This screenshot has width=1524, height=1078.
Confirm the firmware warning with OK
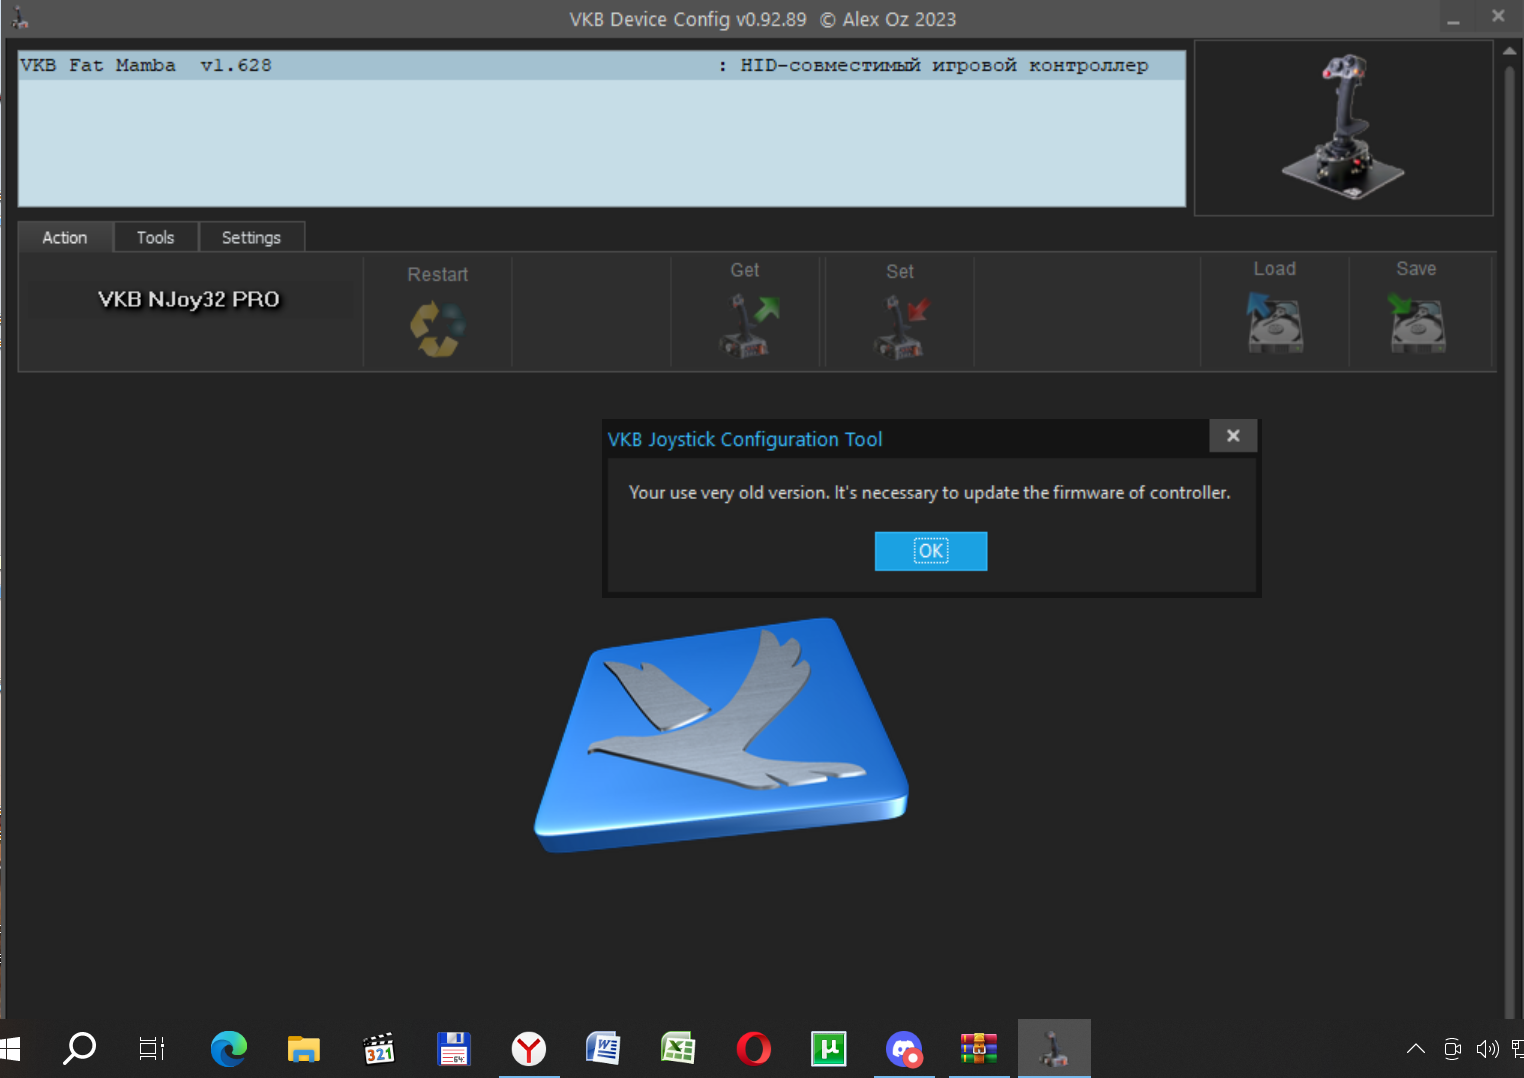(x=931, y=551)
